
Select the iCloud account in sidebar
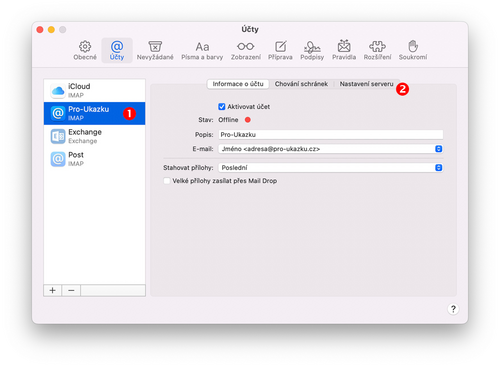point(94,90)
